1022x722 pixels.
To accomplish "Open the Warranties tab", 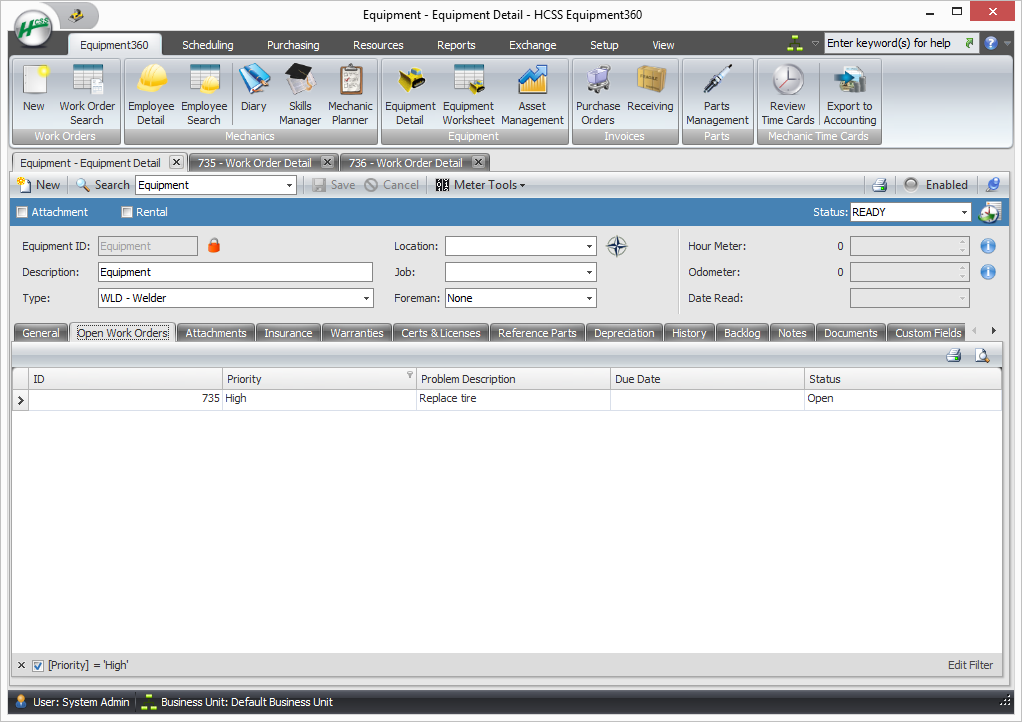I will click(x=357, y=333).
